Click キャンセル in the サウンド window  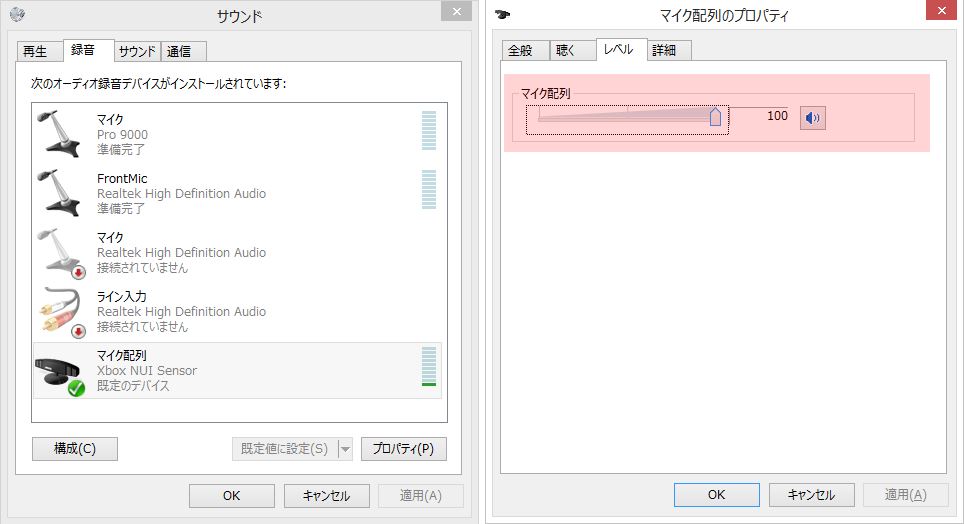[x=326, y=496]
